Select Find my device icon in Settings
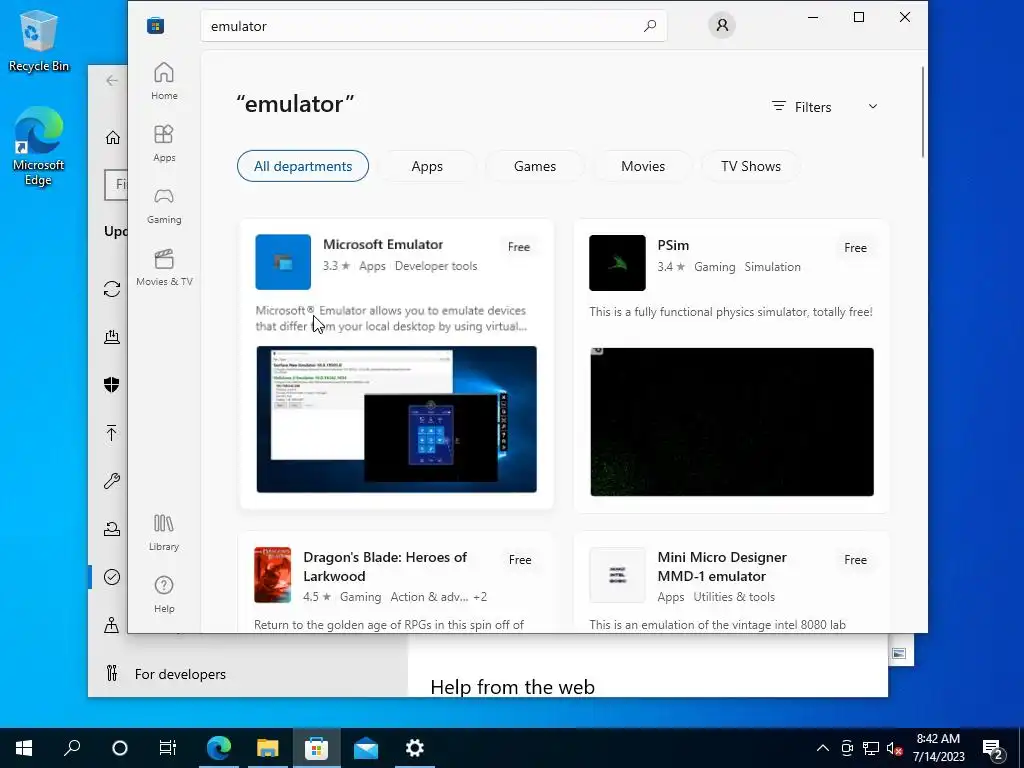This screenshot has height=768, width=1024. (112, 625)
